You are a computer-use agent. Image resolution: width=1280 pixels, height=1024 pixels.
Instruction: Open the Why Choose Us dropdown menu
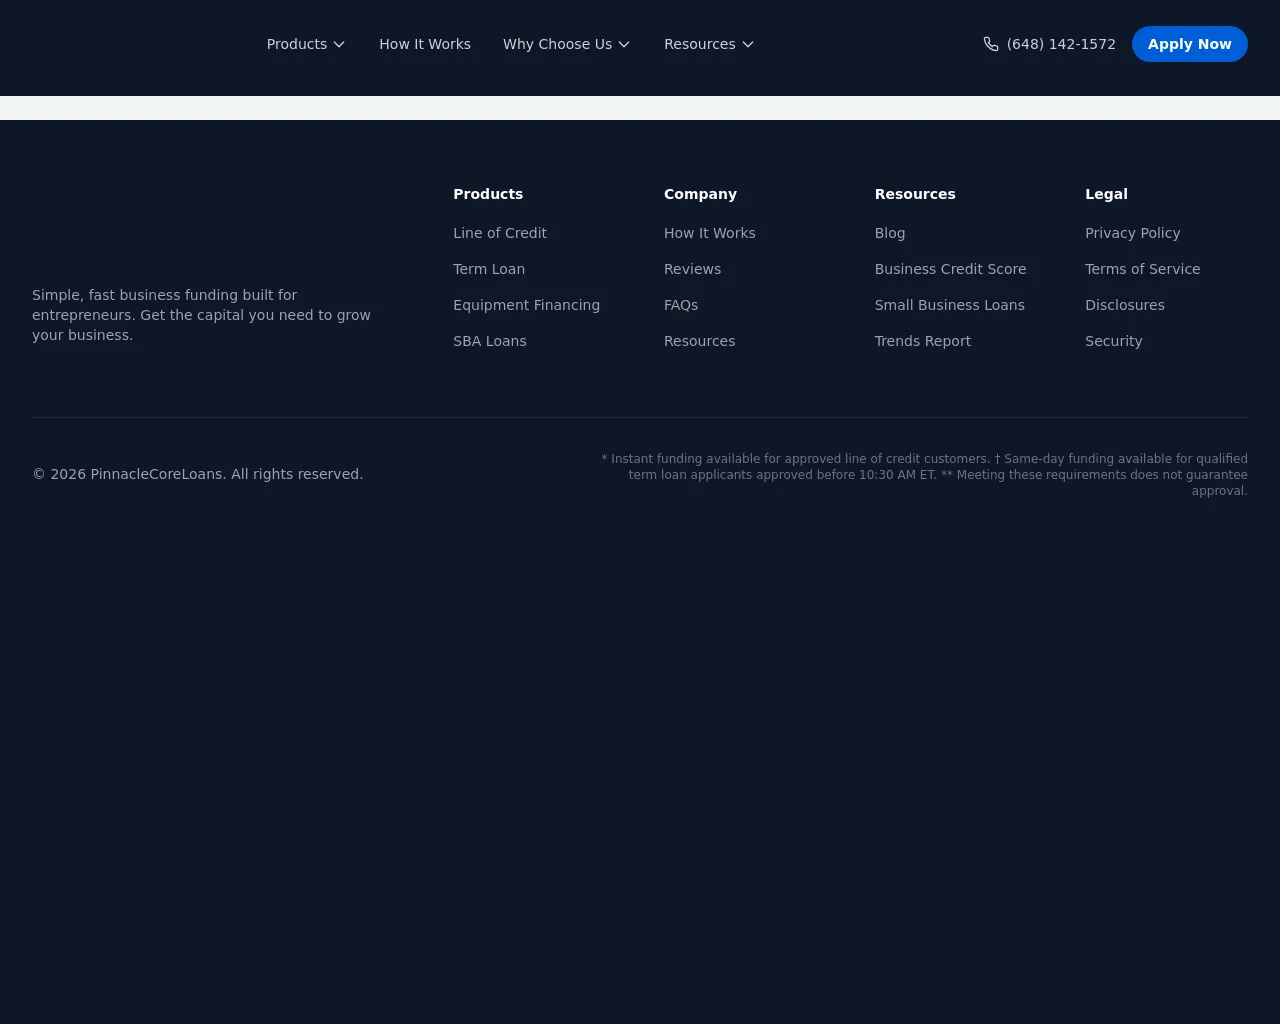(567, 44)
